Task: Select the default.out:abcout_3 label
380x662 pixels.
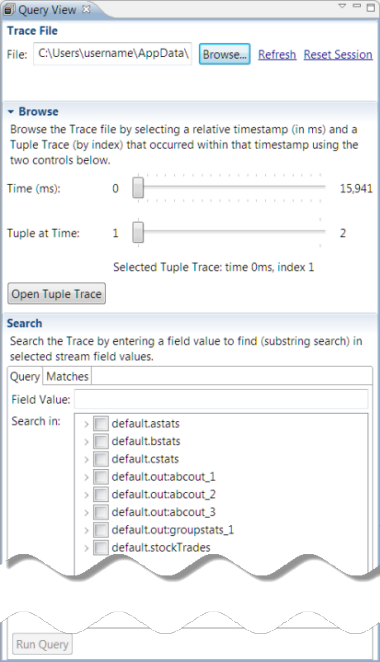Action: [x=164, y=512]
